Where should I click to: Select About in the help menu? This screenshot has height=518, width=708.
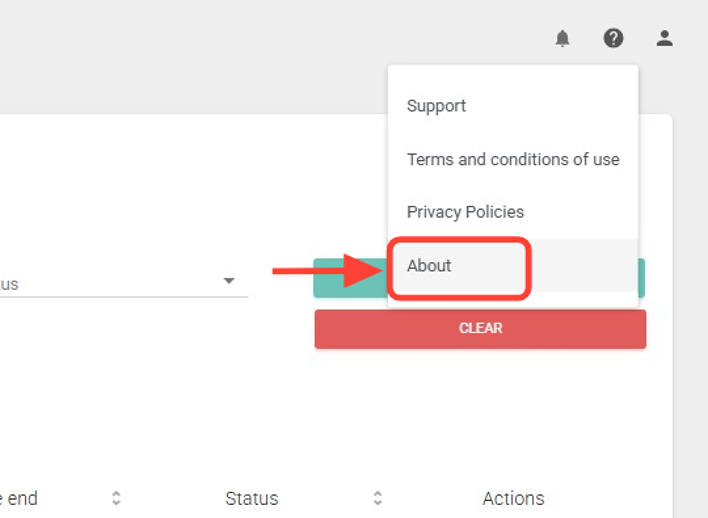pyautogui.click(x=429, y=266)
